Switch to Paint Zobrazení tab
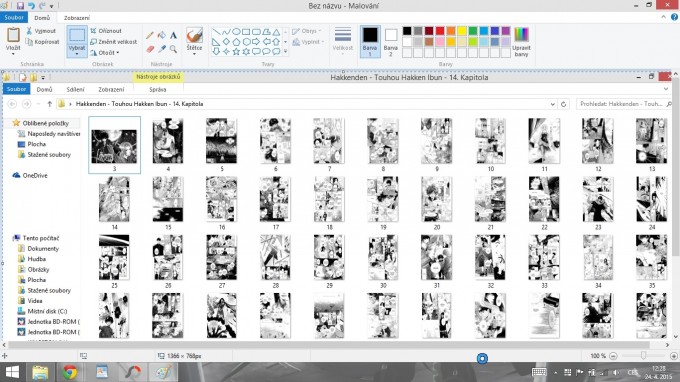The height and width of the screenshot is (382, 680). (77, 18)
